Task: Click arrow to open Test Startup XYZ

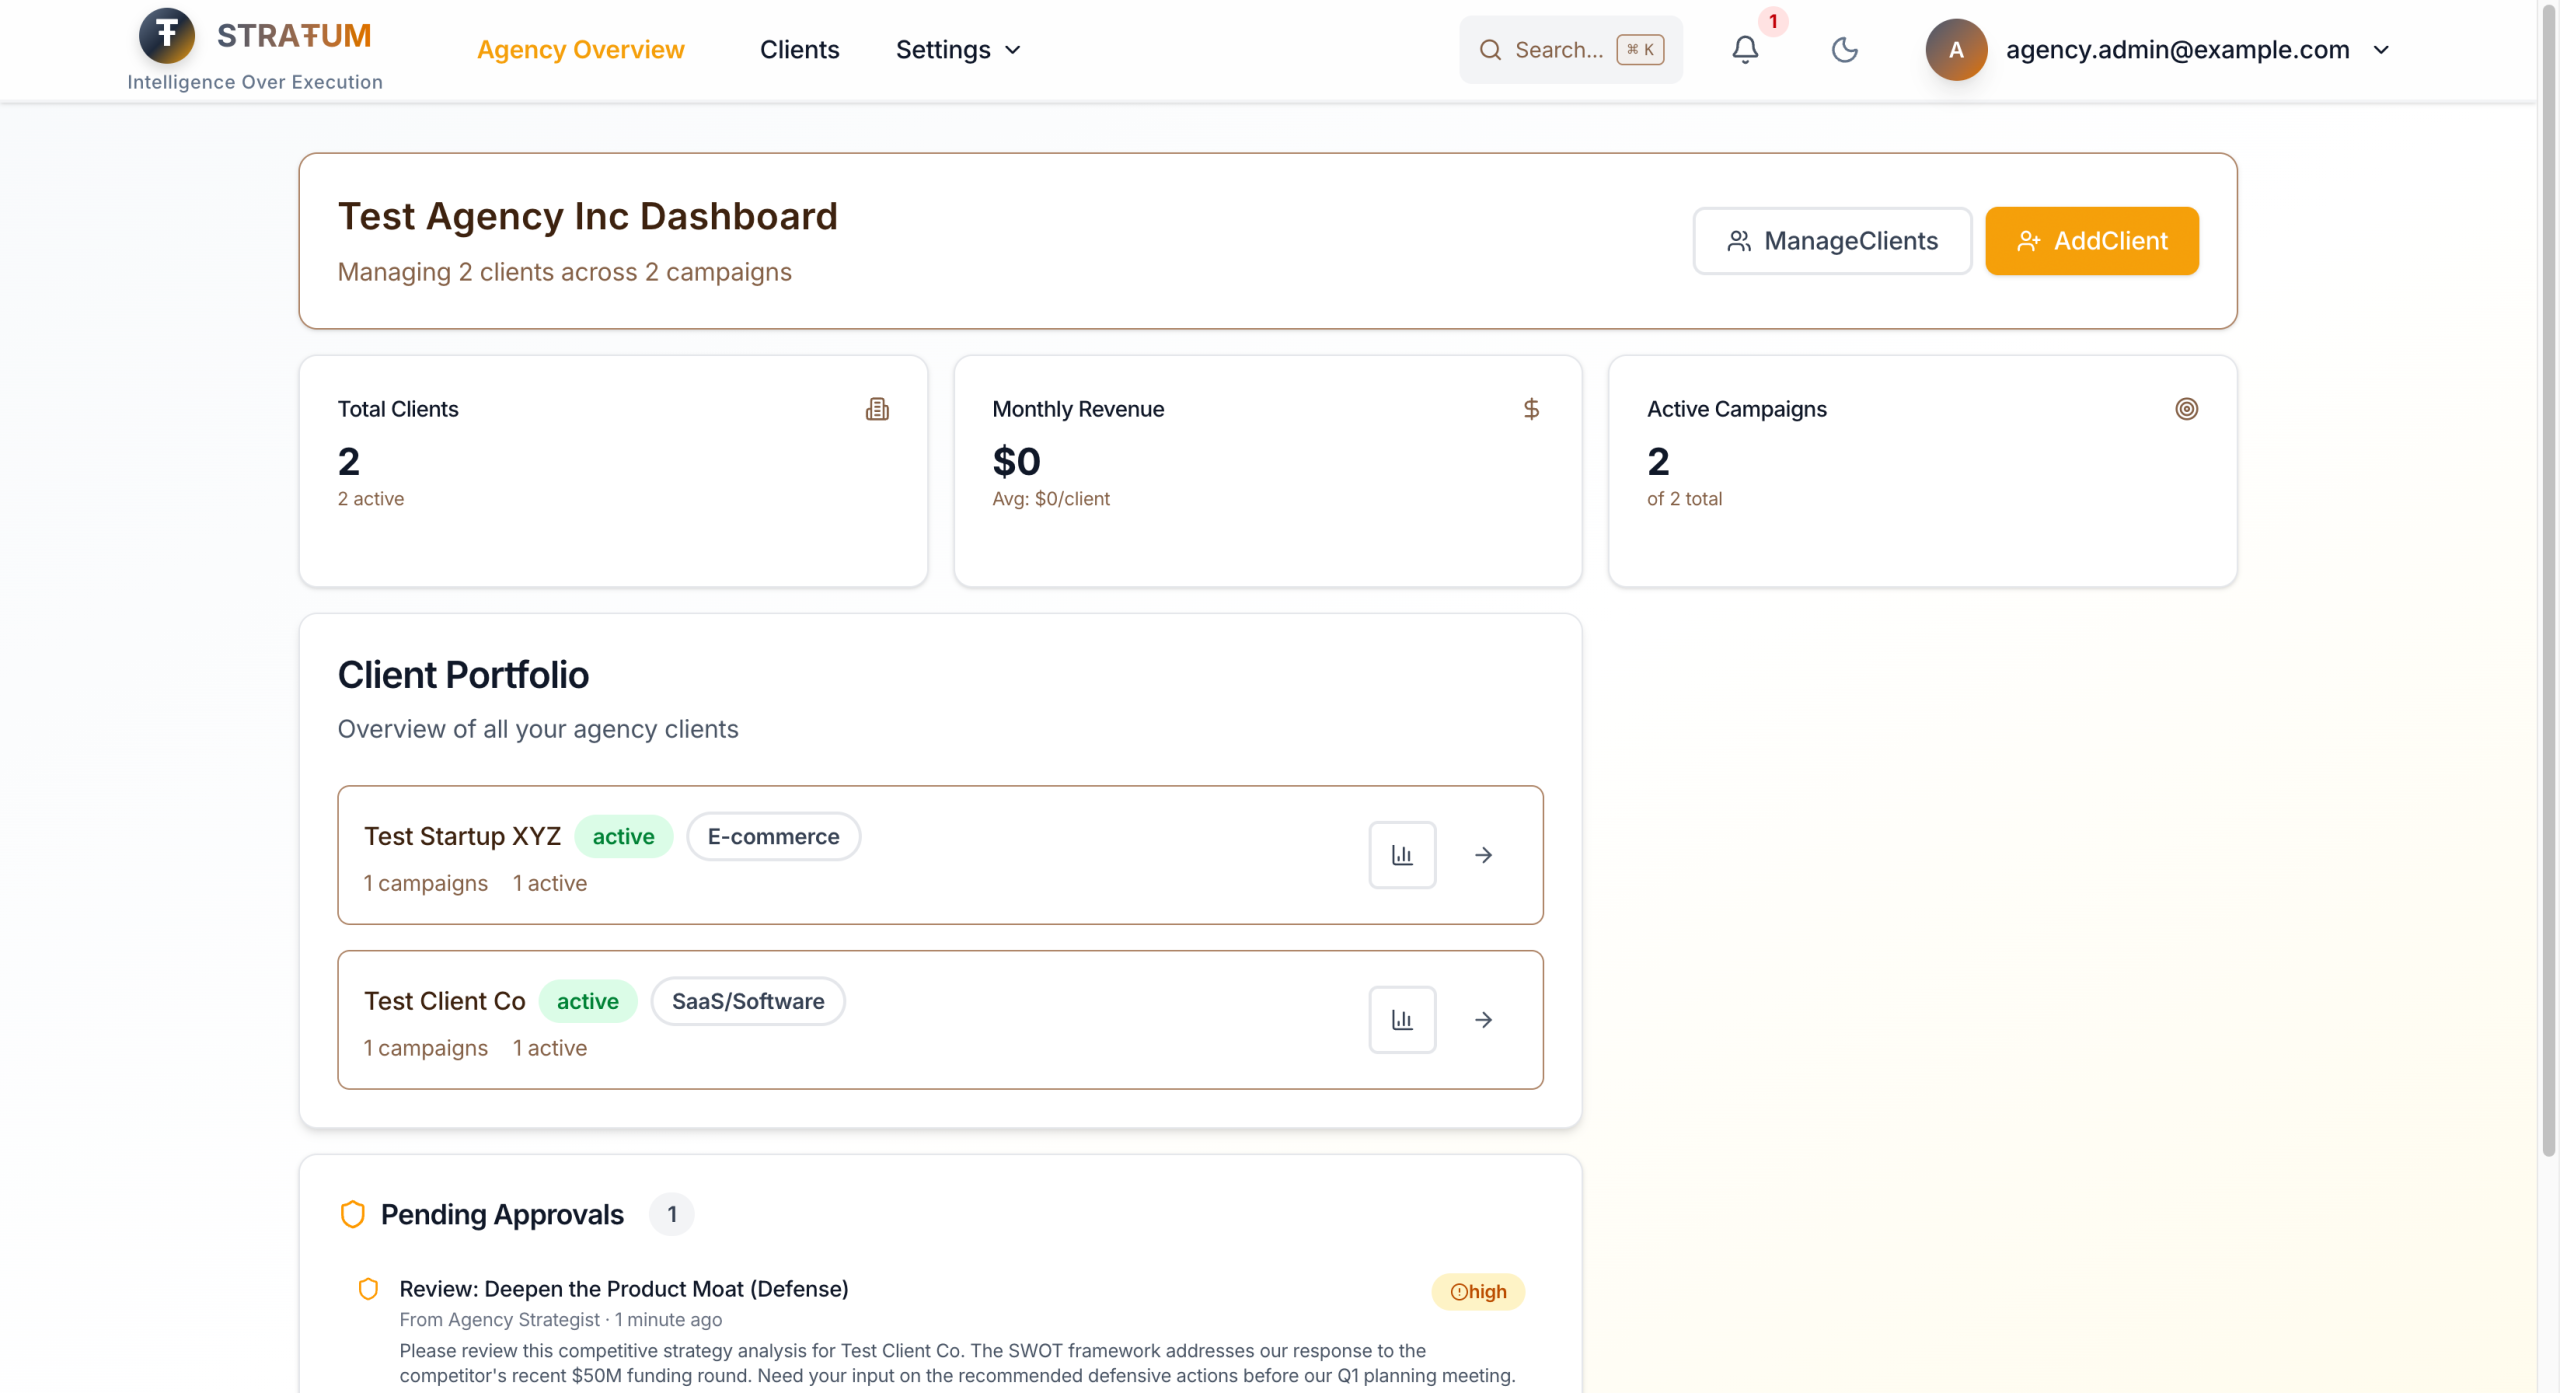Action: tap(1484, 855)
